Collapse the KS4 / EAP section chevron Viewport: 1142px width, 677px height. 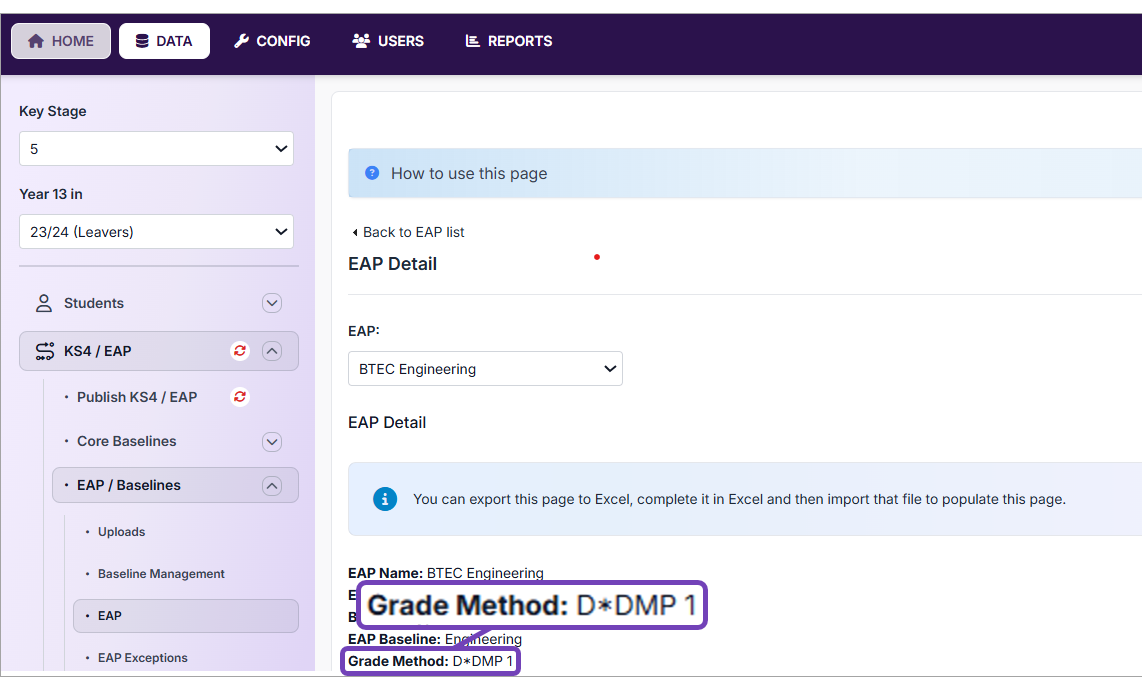coord(272,351)
